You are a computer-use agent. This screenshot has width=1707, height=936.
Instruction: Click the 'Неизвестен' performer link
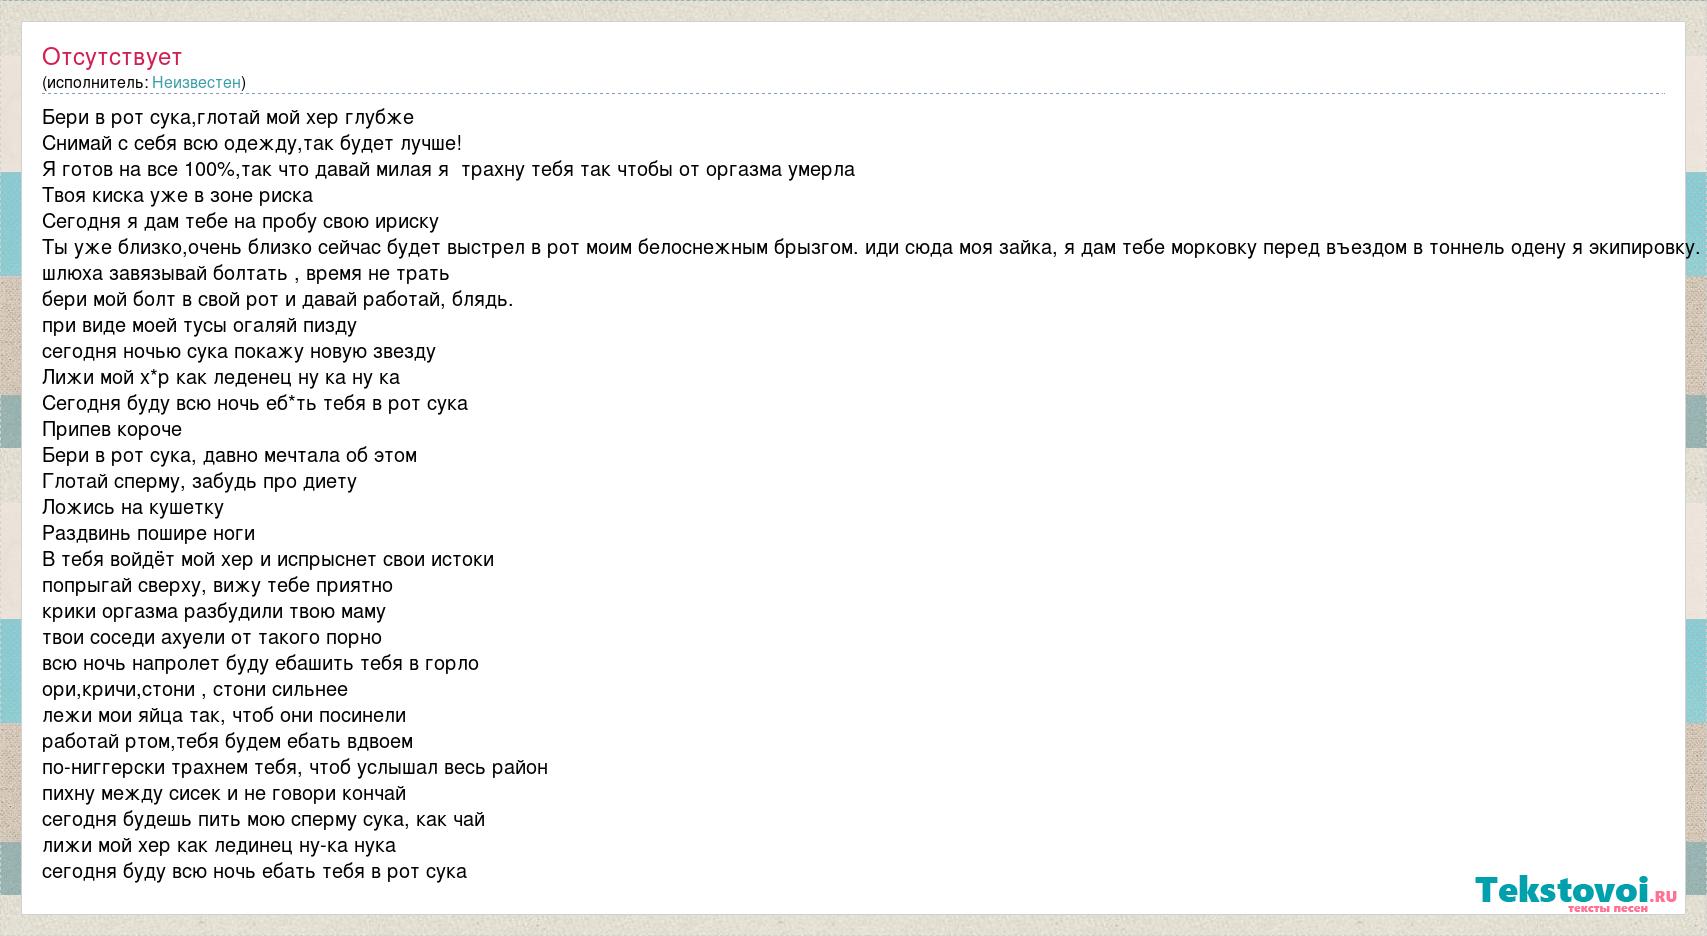(x=196, y=82)
